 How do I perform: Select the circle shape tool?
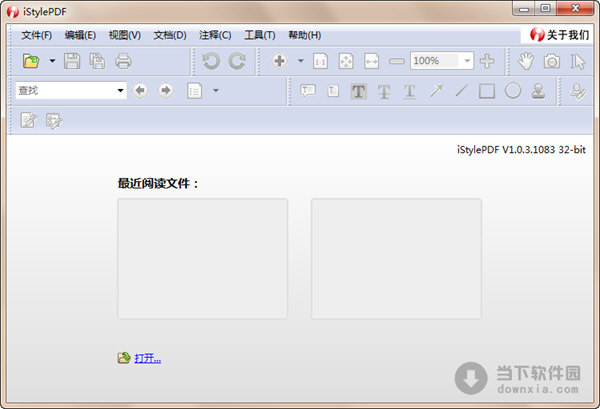513,91
